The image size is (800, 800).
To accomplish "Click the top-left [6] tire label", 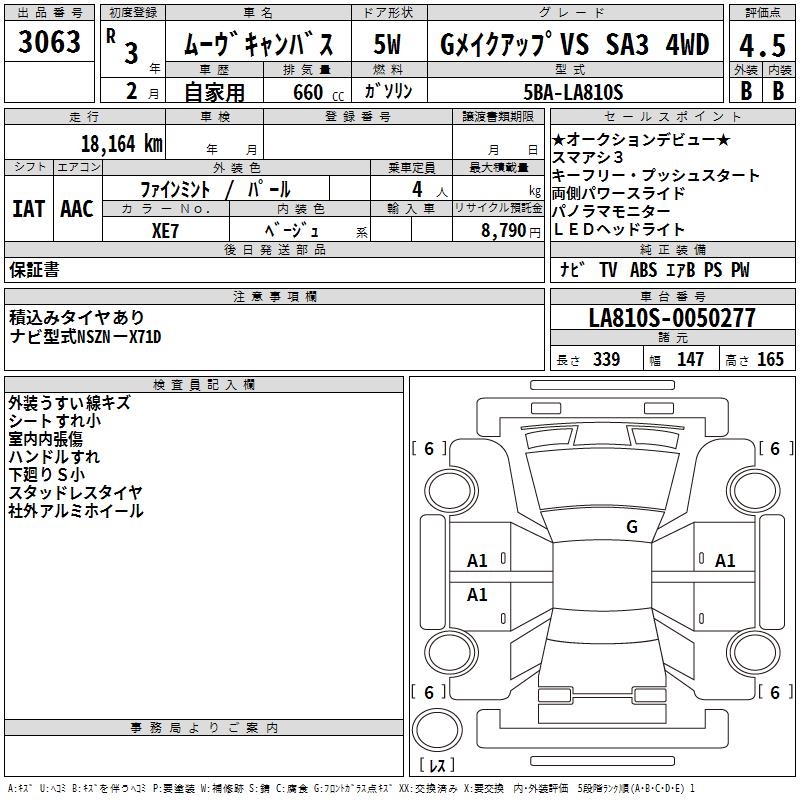I will tap(429, 449).
